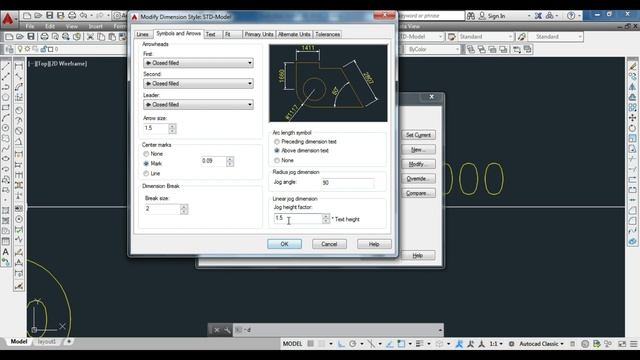The width and height of the screenshot is (640, 360).
Task: Click the New icon in quick access toolbar
Action: 27,16
